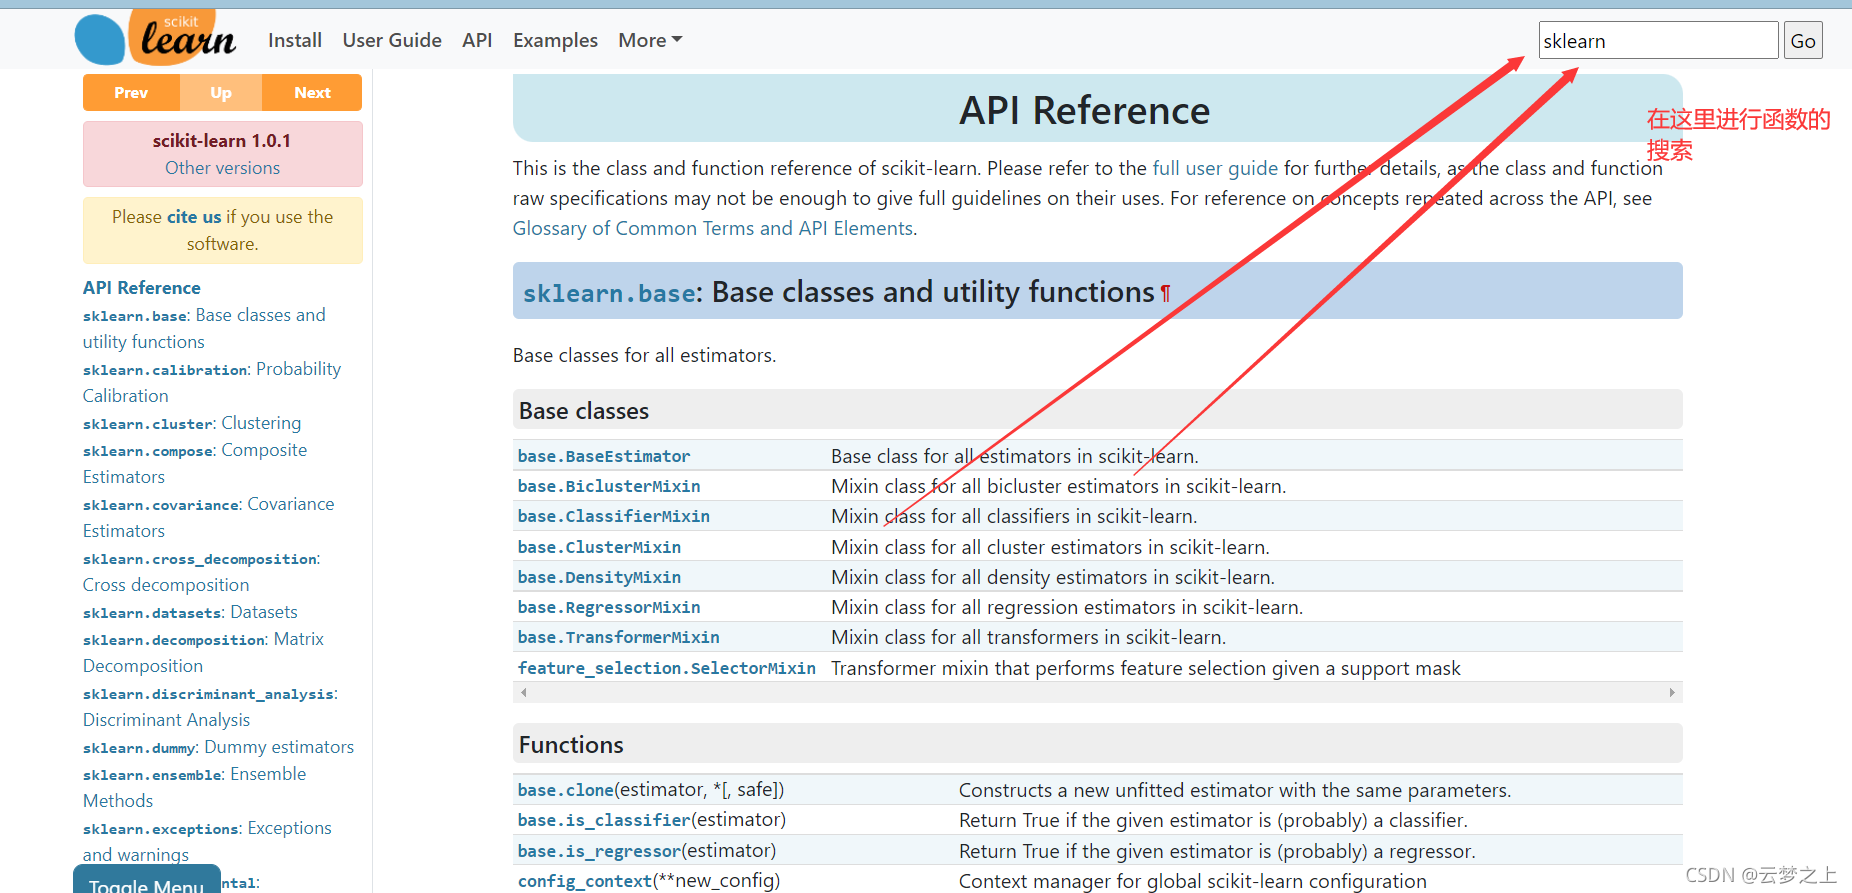This screenshot has width=1852, height=893.
Task: Click Toggle Menu button
Action: 147,880
